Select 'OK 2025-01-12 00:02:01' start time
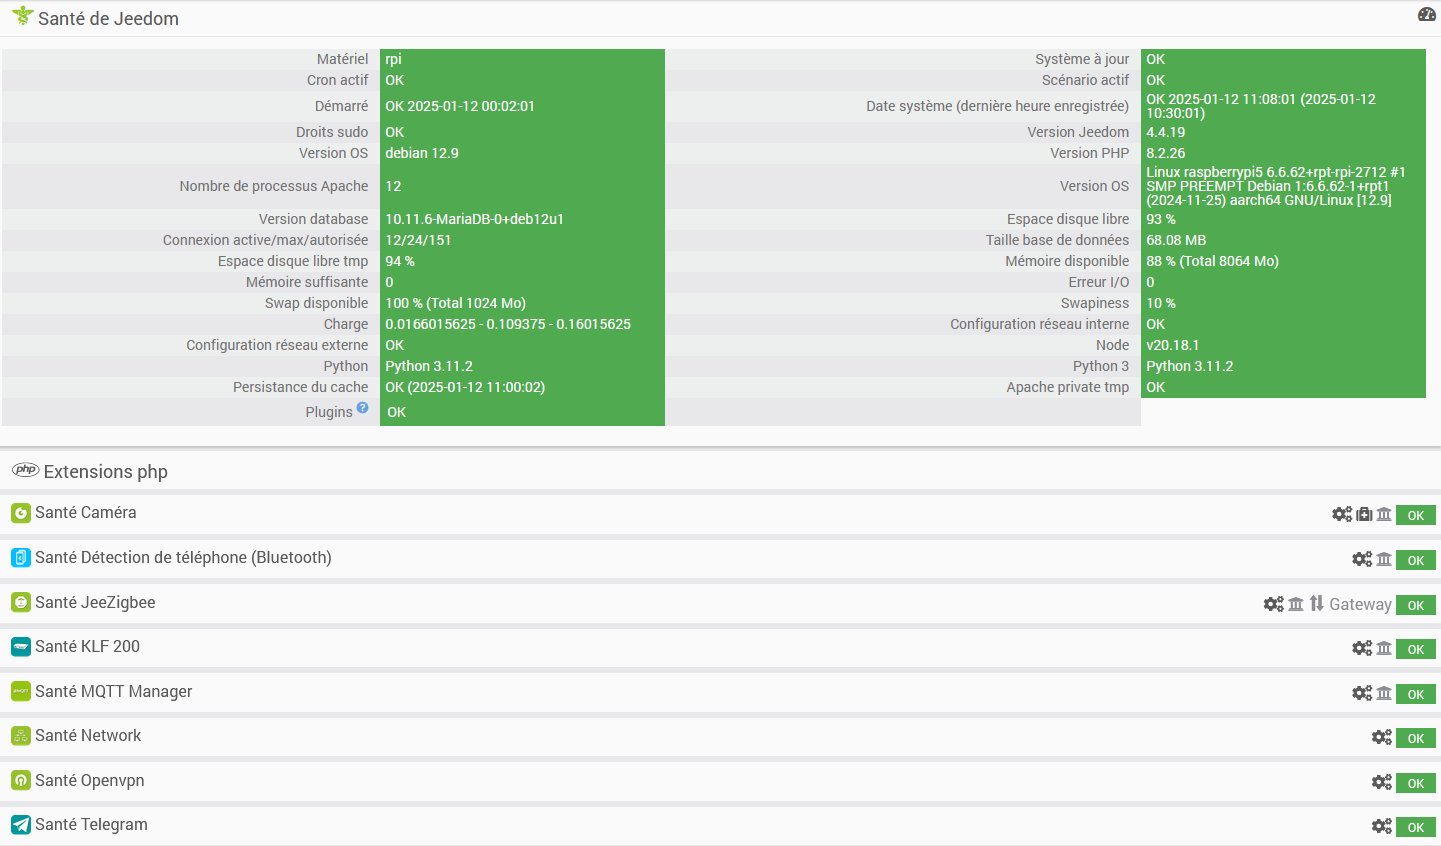The width and height of the screenshot is (1441, 846). pos(460,106)
